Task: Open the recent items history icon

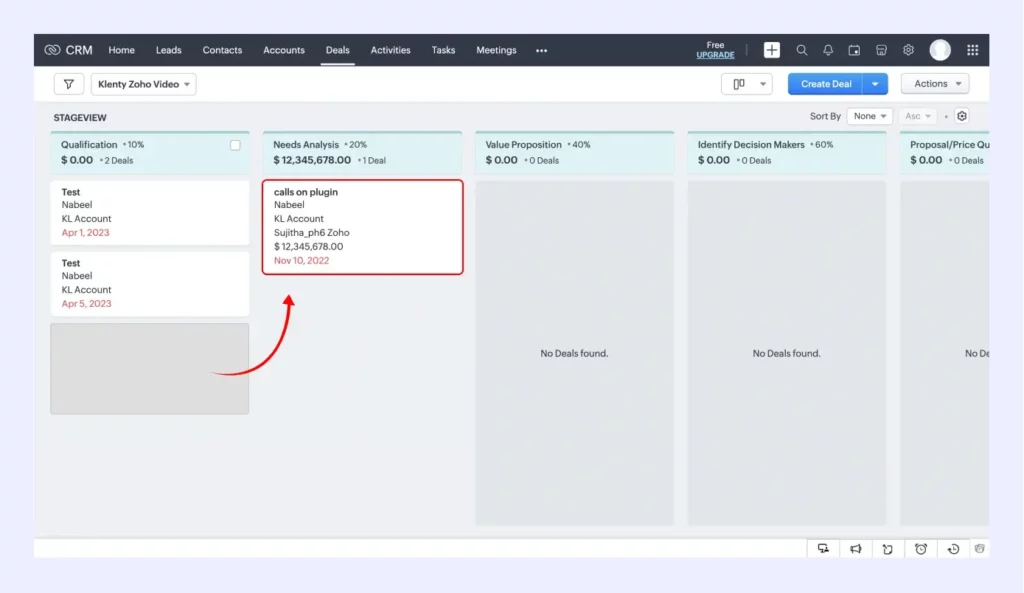Action: (x=953, y=549)
